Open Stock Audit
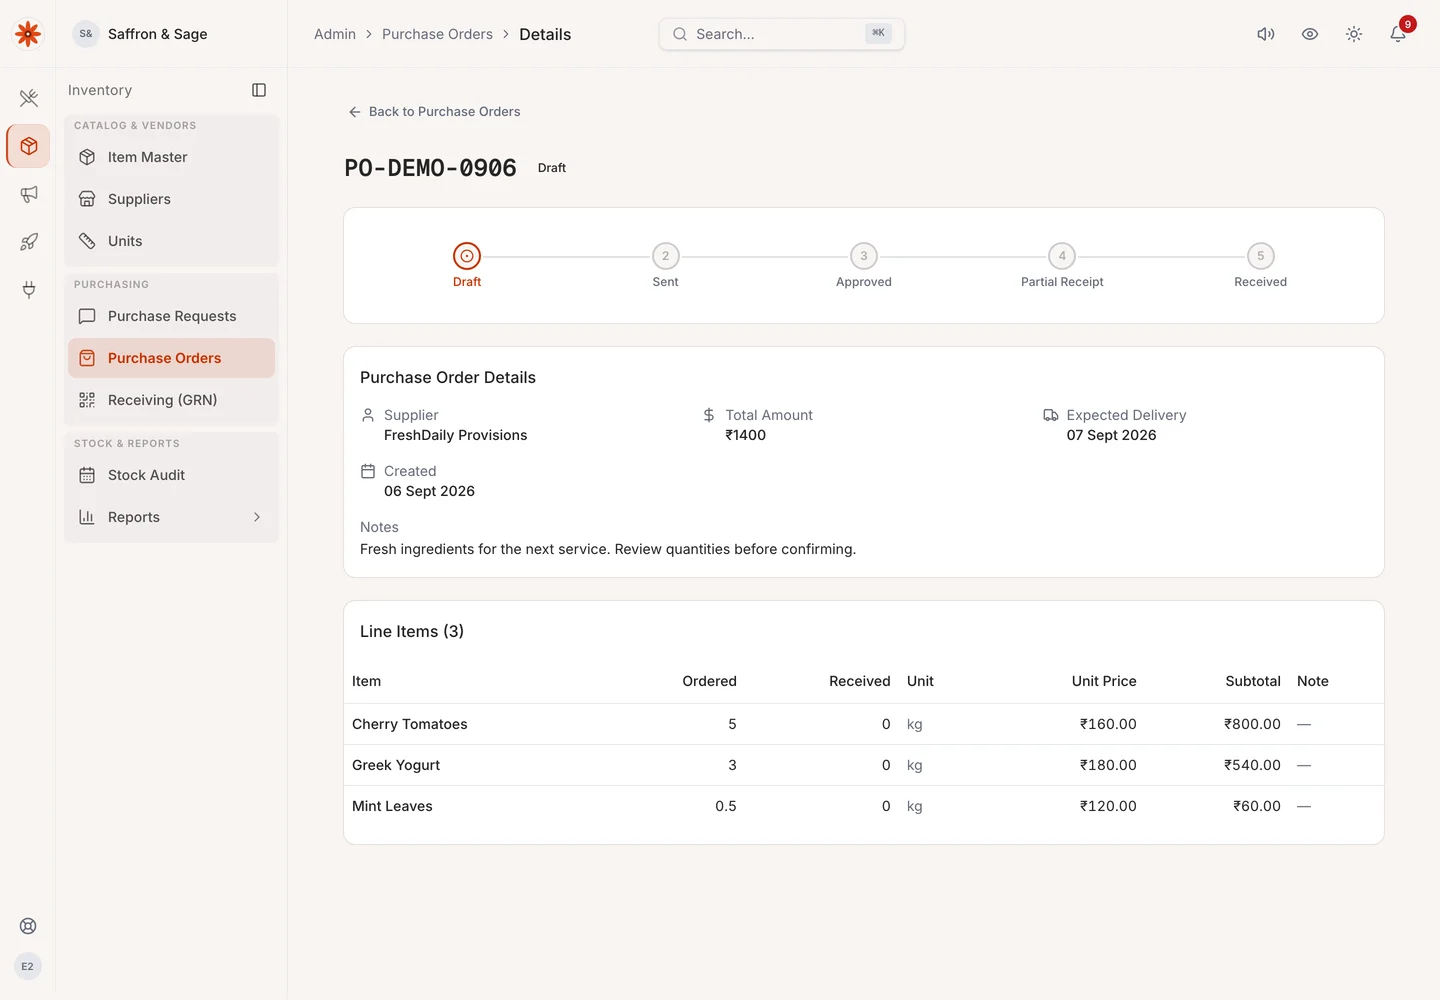The height and width of the screenshot is (1000, 1440). tap(172, 475)
